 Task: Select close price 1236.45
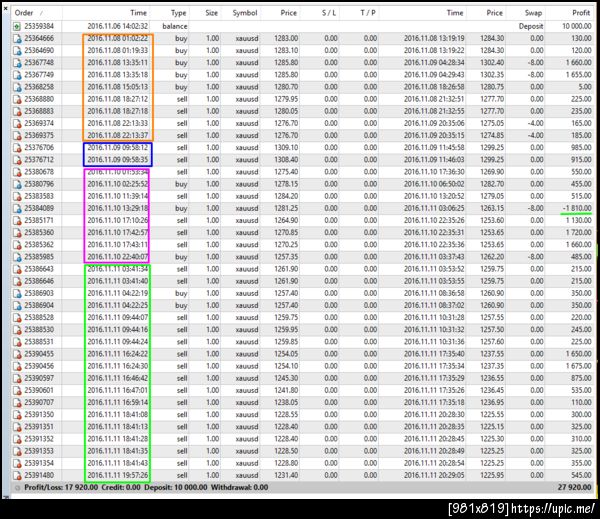point(492,391)
